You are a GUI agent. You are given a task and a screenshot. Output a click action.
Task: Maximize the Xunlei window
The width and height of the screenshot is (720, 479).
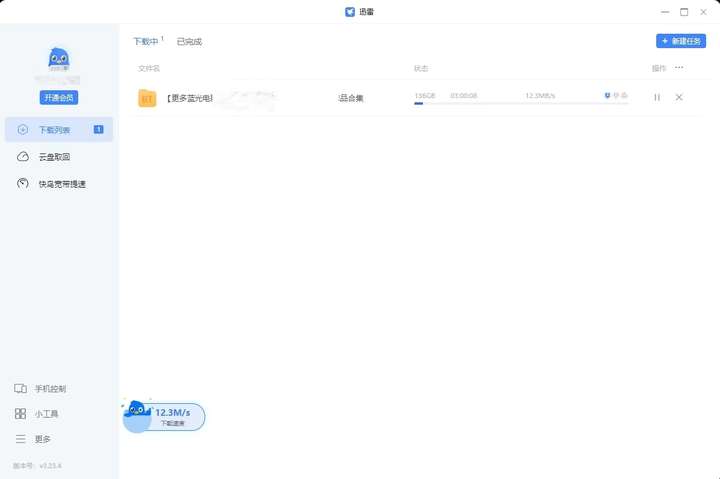684,12
